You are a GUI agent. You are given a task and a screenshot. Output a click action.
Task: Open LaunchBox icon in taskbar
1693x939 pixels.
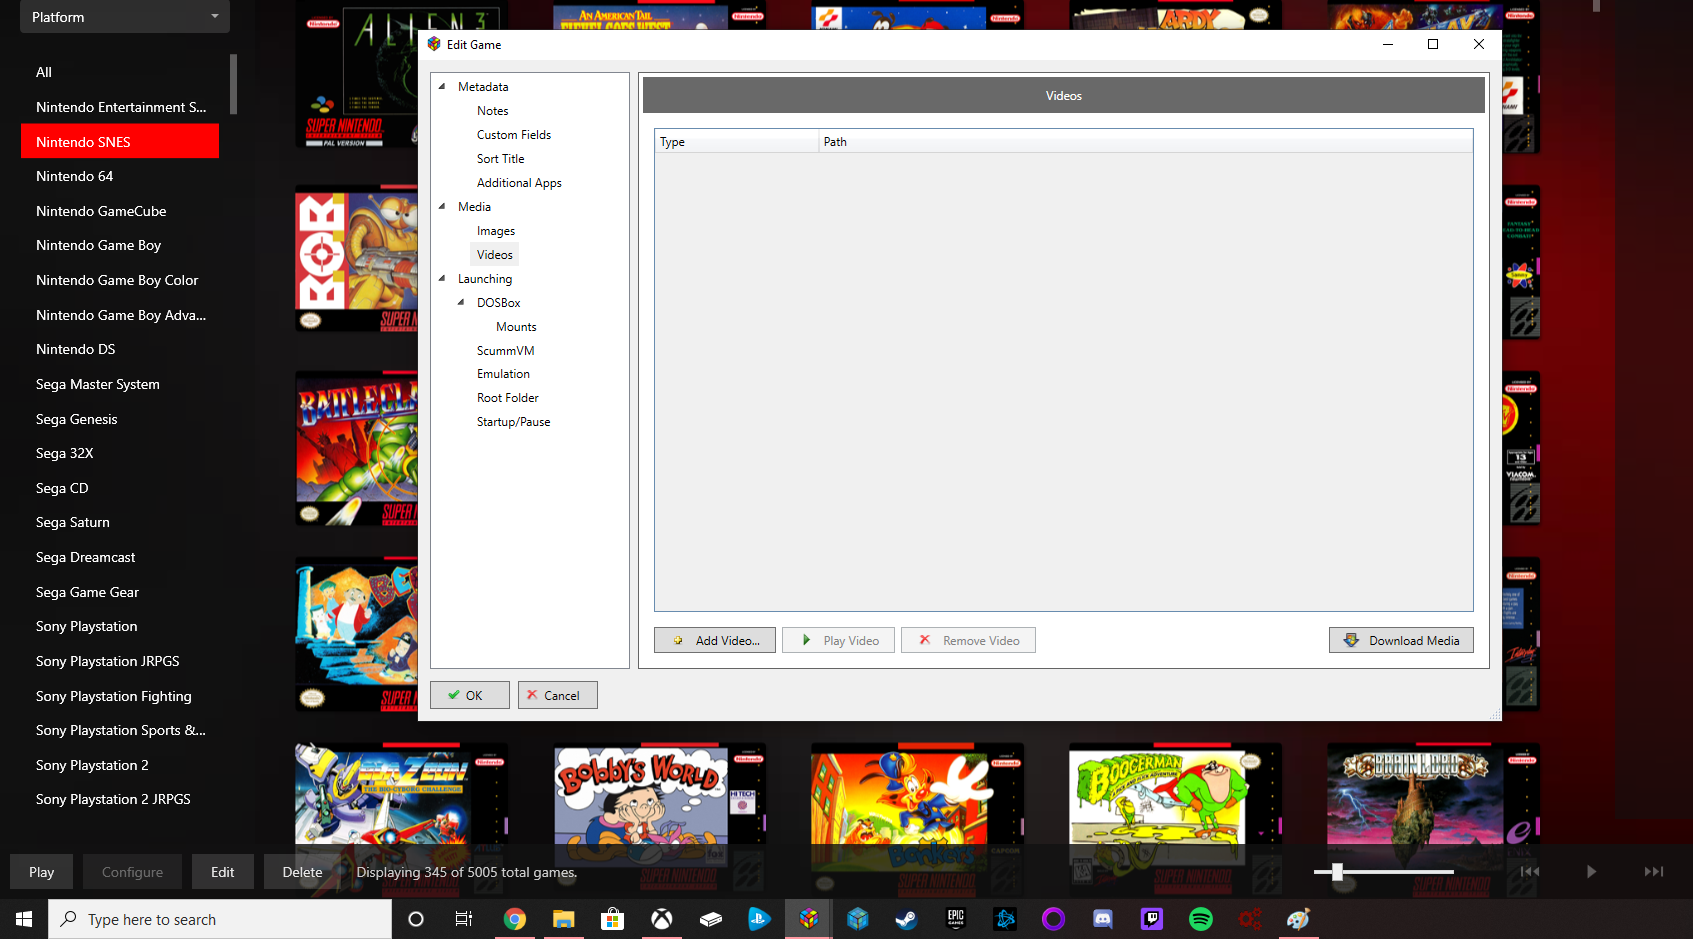[x=809, y=919]
